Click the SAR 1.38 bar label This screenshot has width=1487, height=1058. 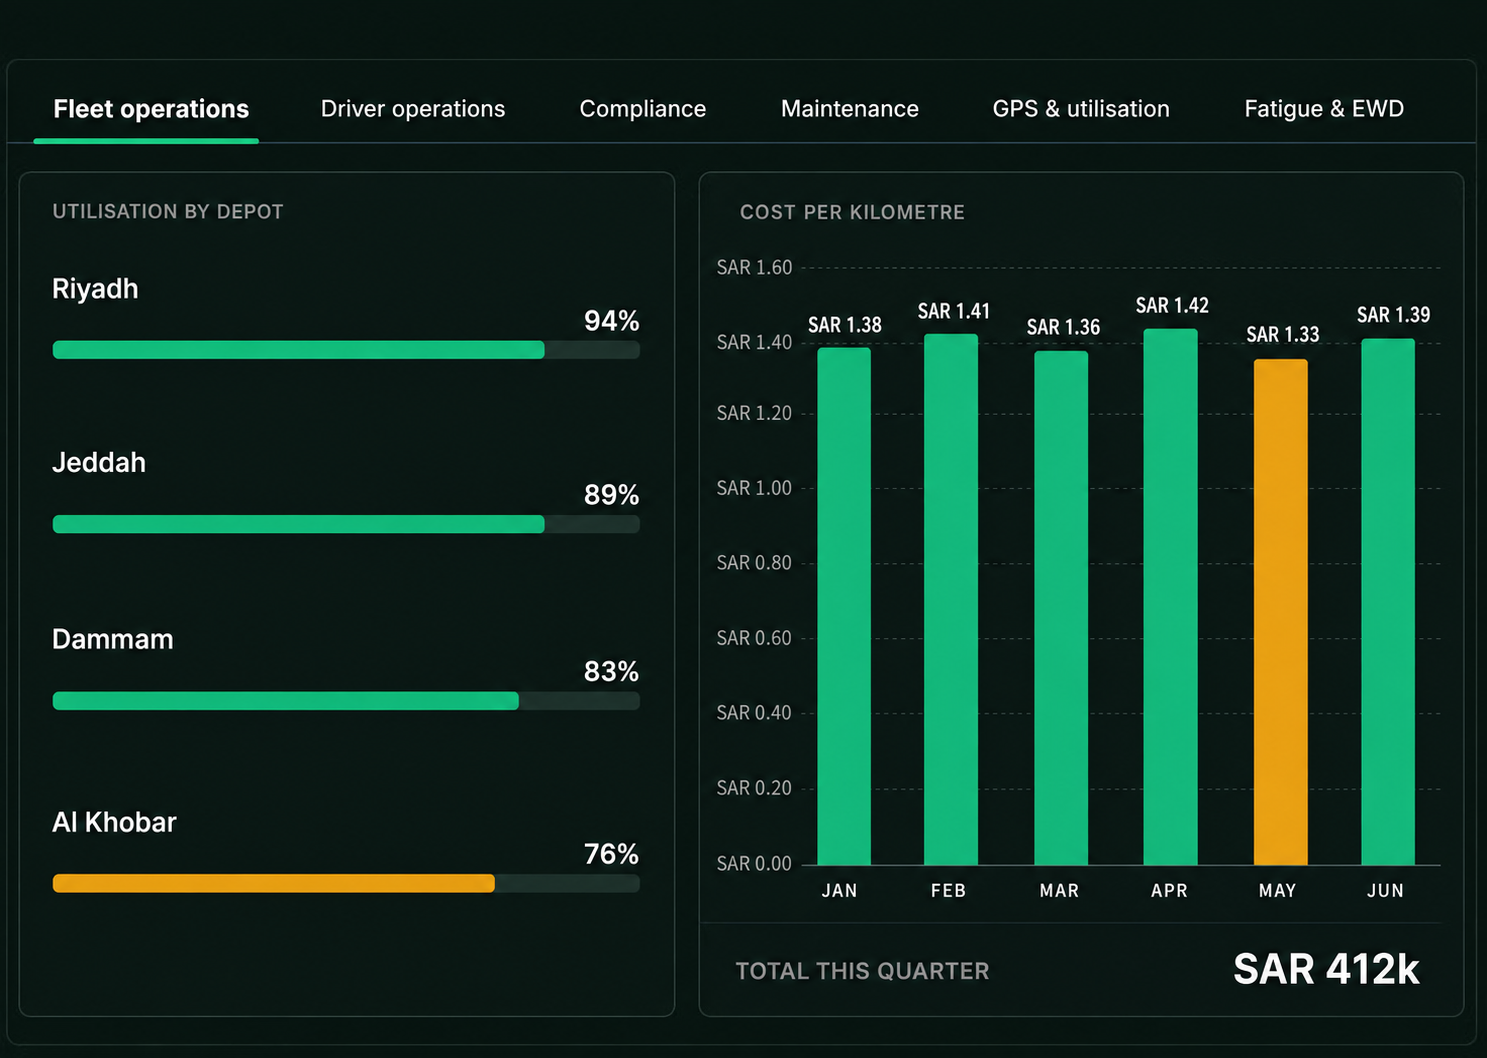pos(845,325)
